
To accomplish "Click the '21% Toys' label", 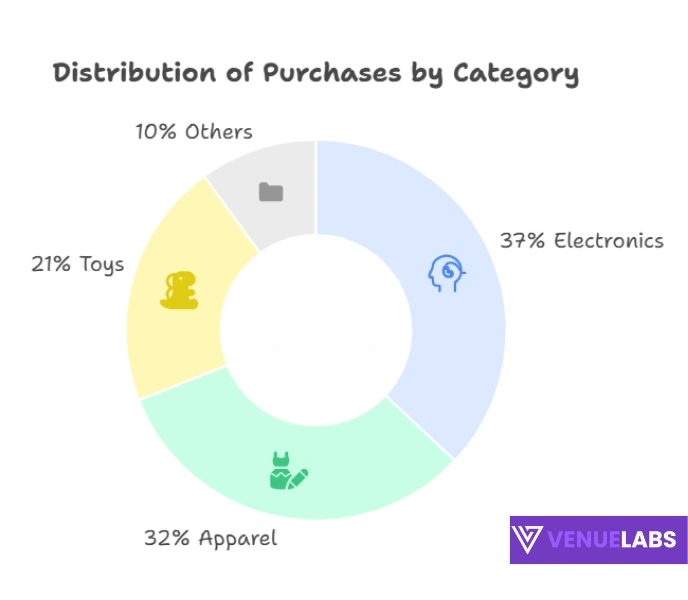I will click(78, 265).
